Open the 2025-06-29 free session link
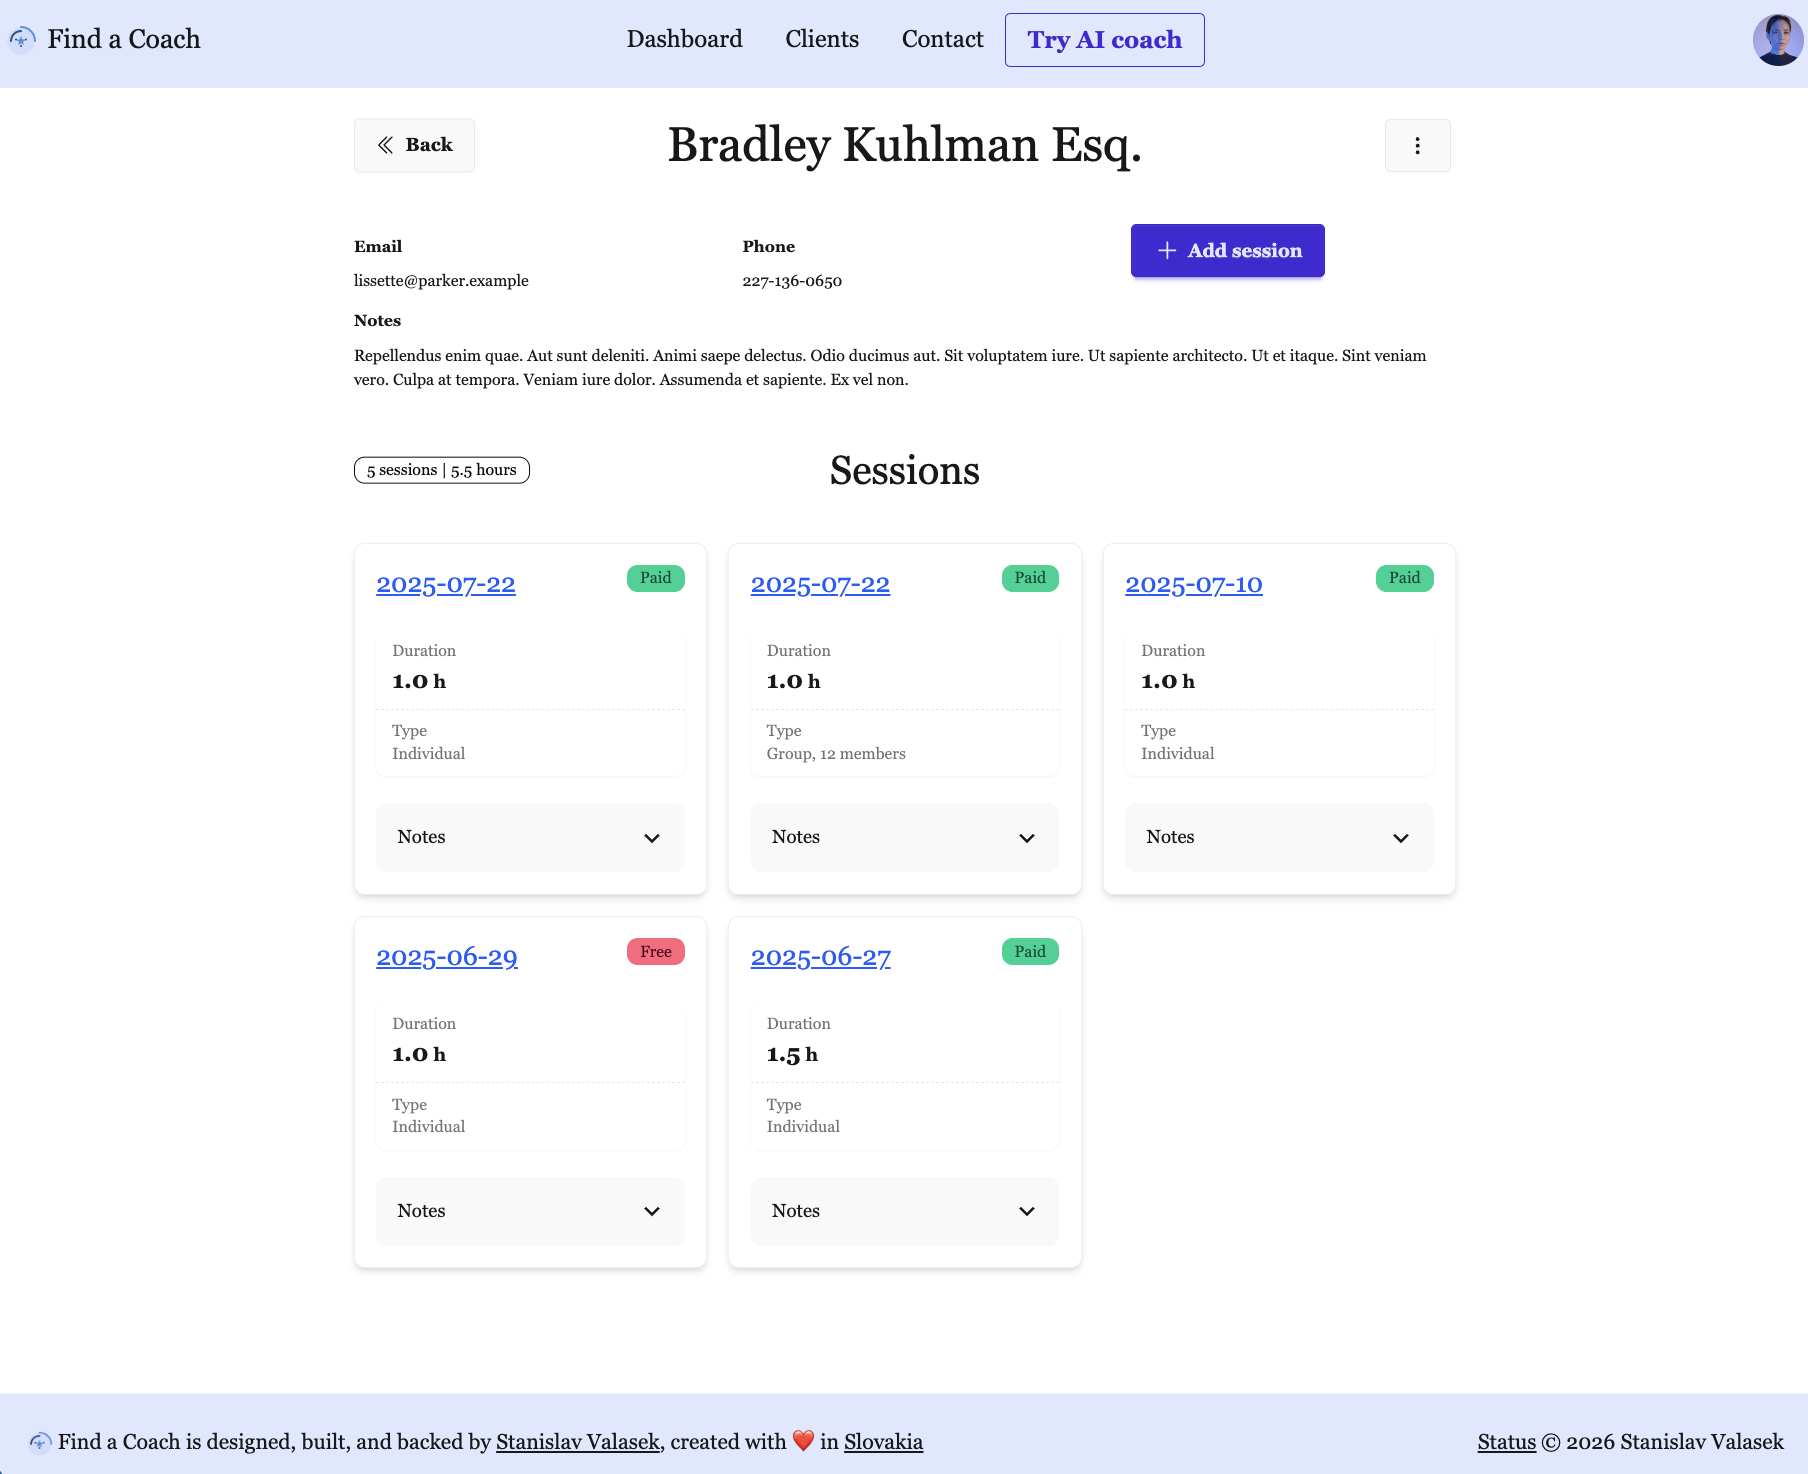The width and height of the screenshot is (1808, 1474). click(446, 958)
